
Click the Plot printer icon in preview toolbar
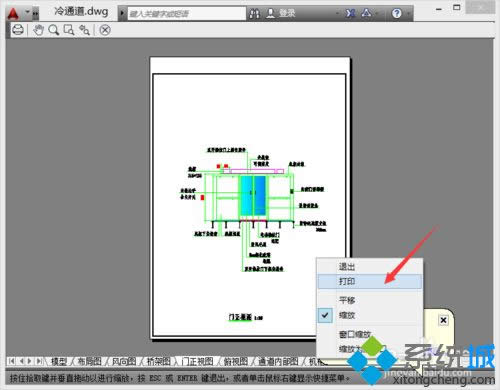[18, 30]
